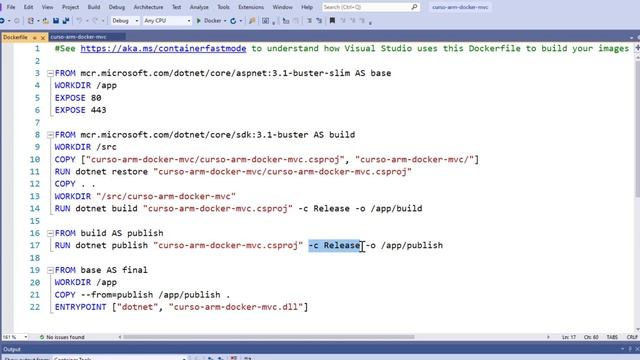Open the Tools menu

point(223,7)
